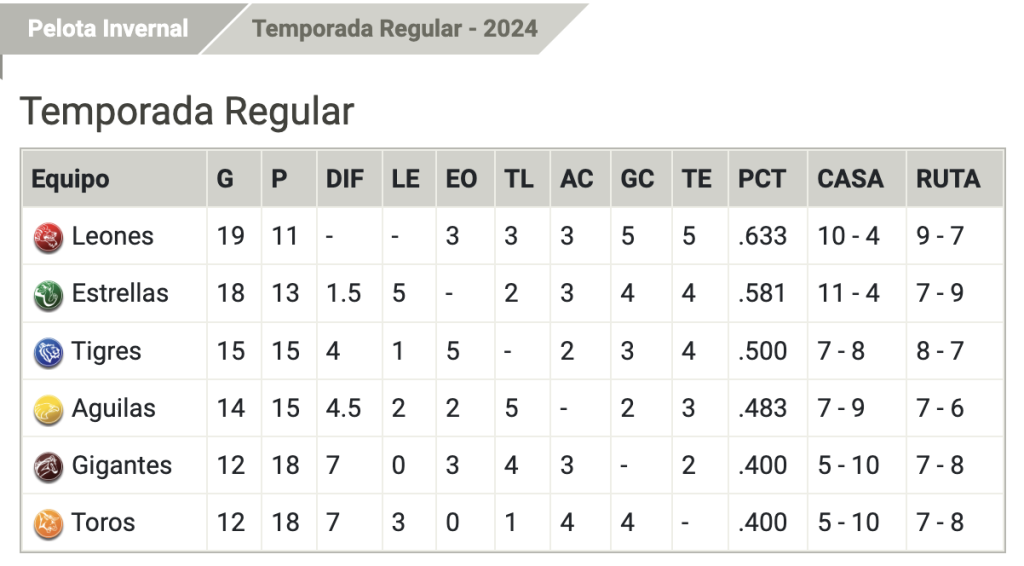The height and width of the screenshot is (566, 1024).
Task: Click the Leones team logo icon
Action: (48, 238)
